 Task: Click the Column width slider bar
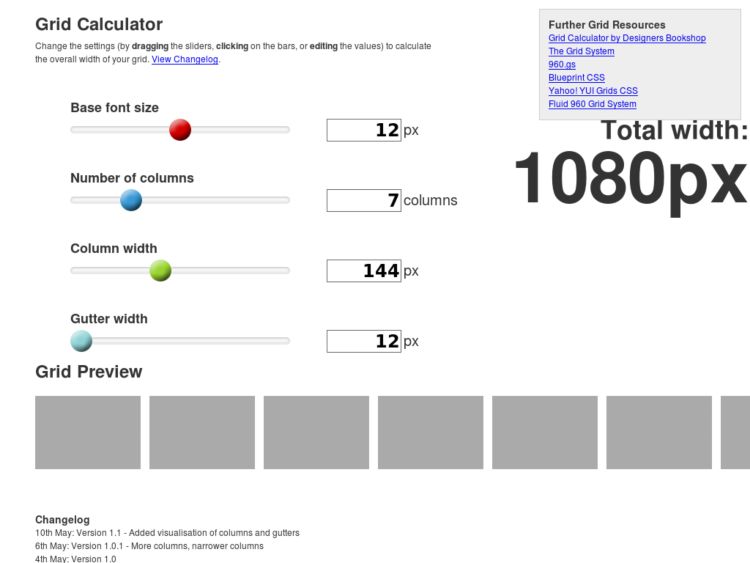[x=180, y=270]
